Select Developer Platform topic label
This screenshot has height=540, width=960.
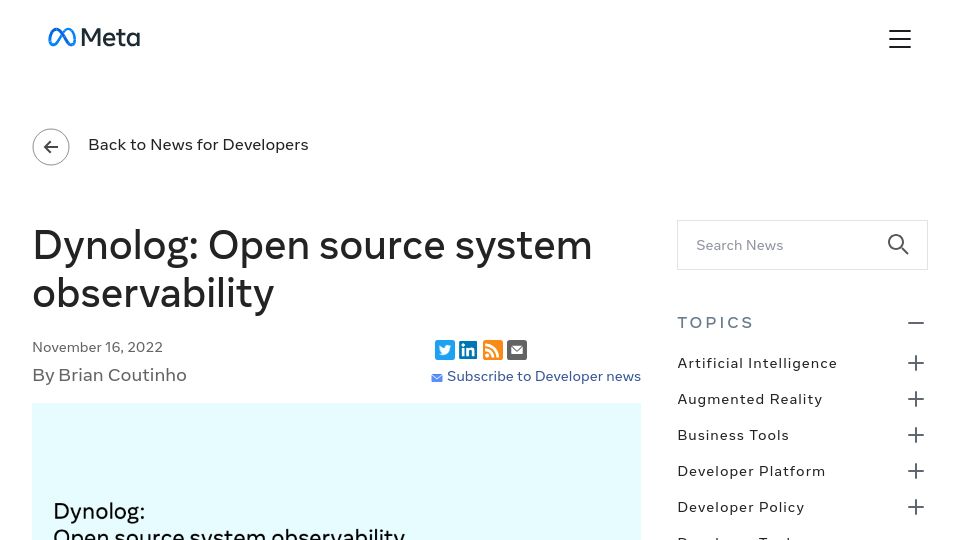751,471
